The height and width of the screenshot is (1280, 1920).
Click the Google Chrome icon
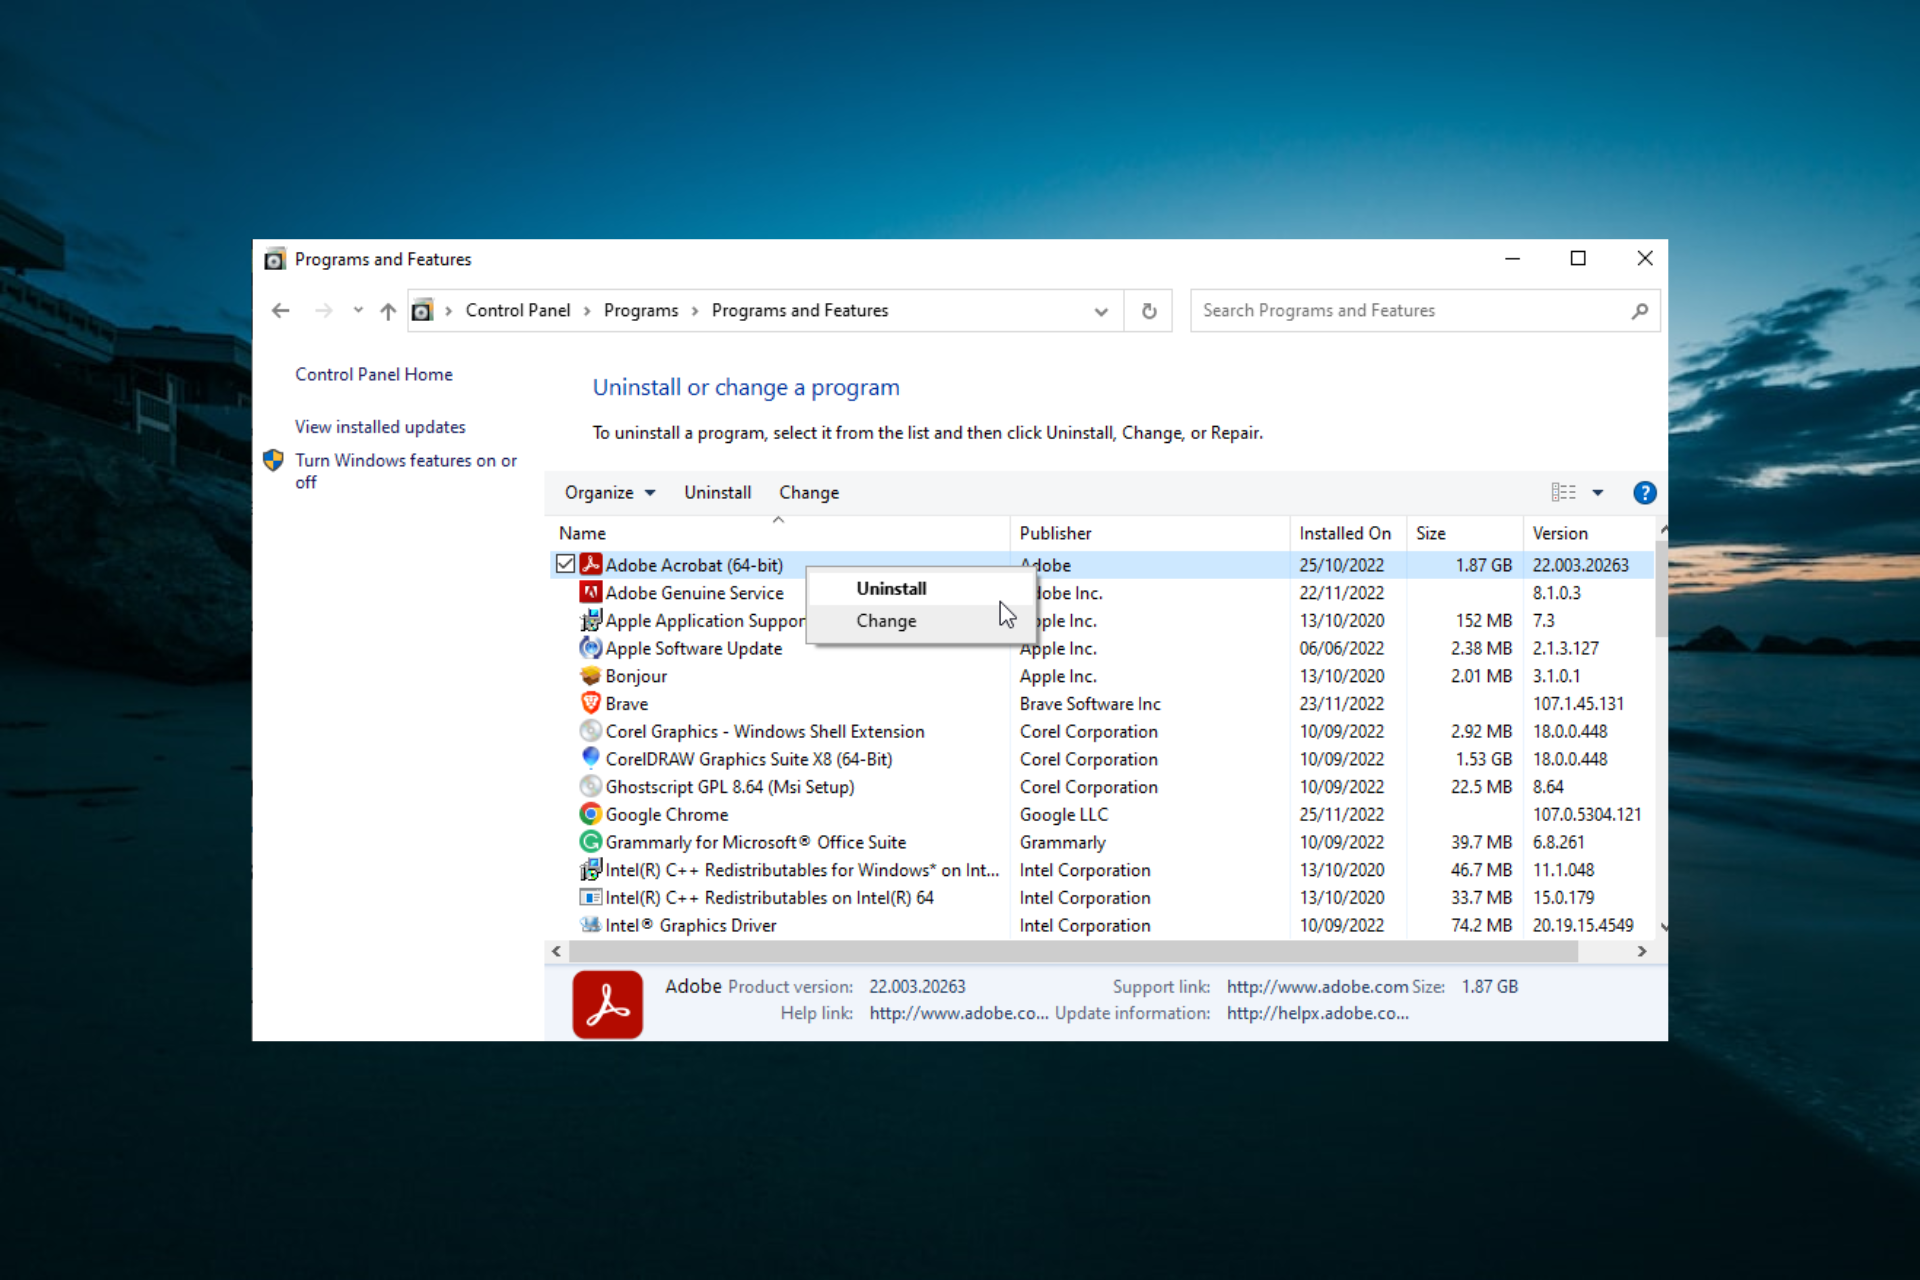(591, 814)
